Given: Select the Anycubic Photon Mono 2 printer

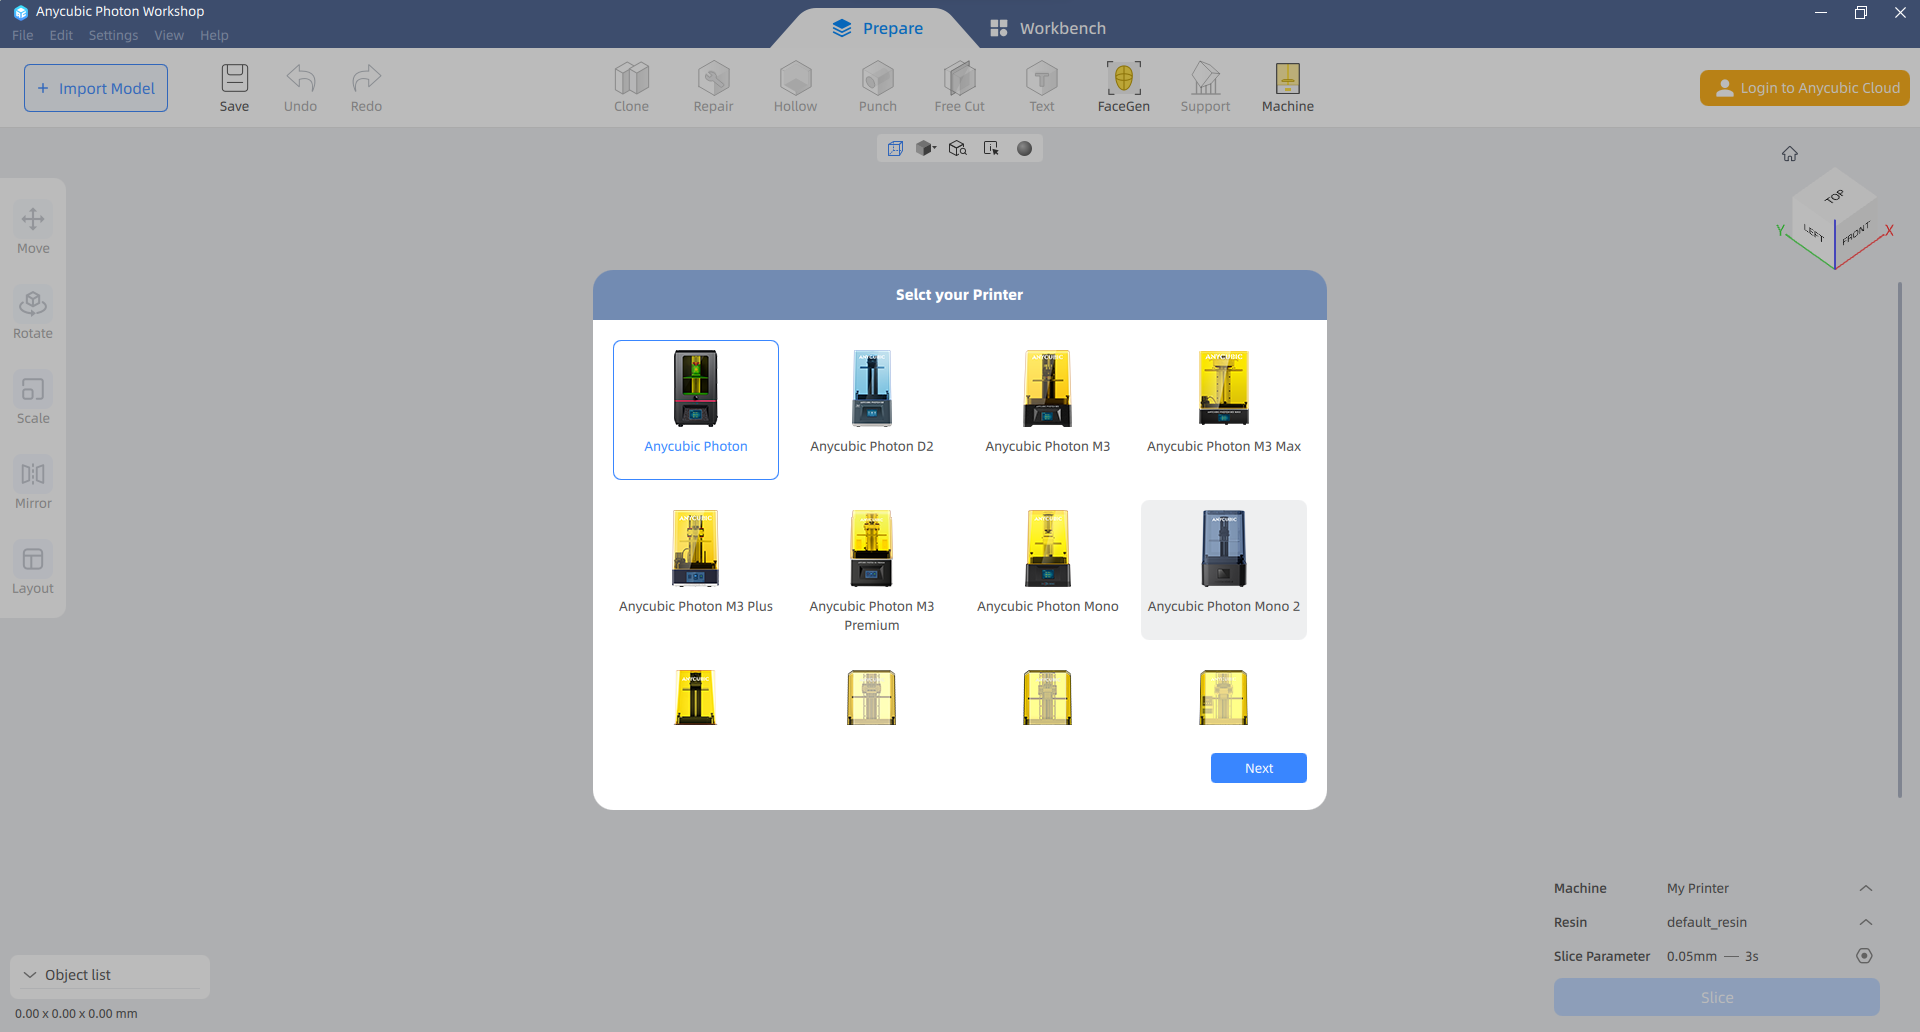Looking at the screenshot, I should [x=1224, y=570].
